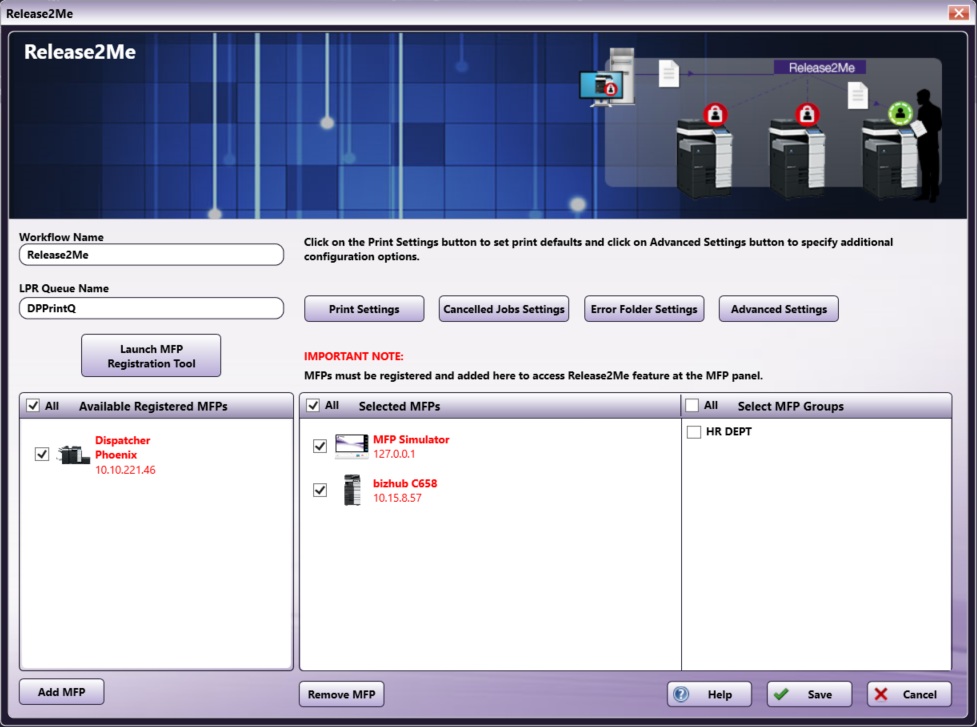This screenshot has height=727, width=977.
Task: Enable the HR DEPT group checkbox
Action: click(693, 432)
